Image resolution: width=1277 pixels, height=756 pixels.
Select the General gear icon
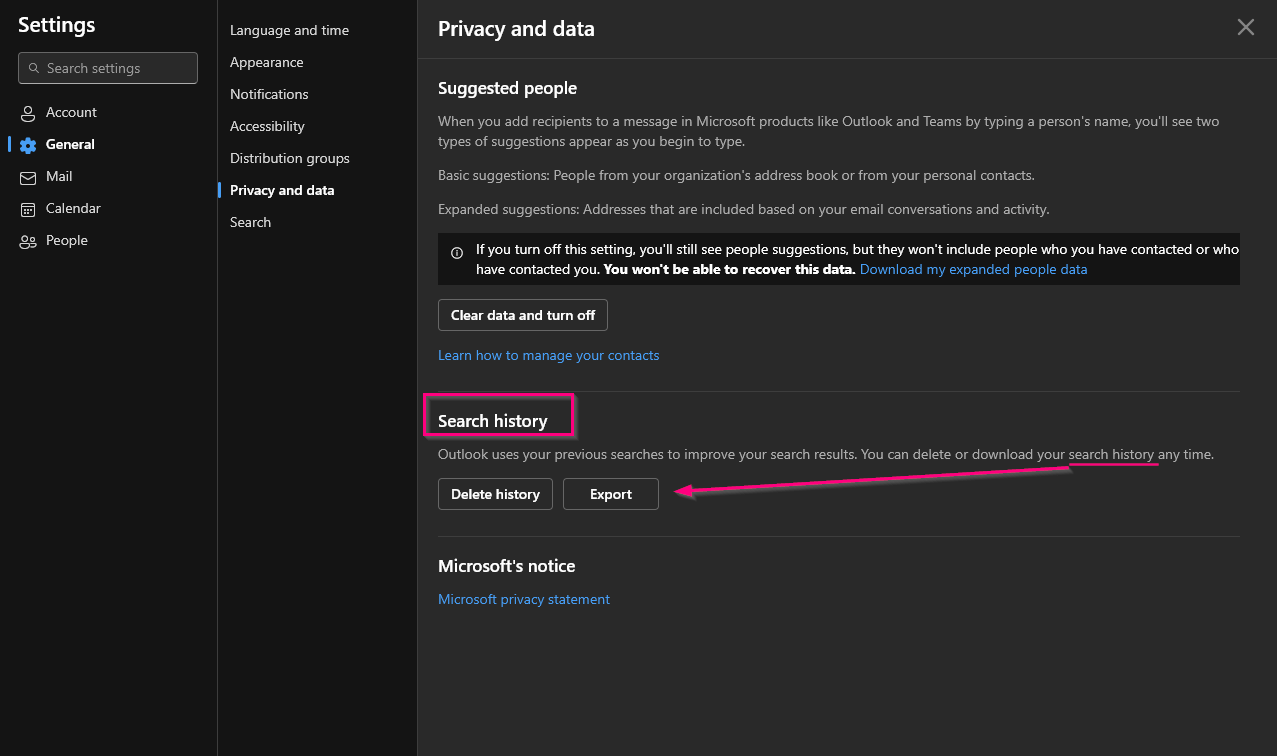[x=28, y=145]
